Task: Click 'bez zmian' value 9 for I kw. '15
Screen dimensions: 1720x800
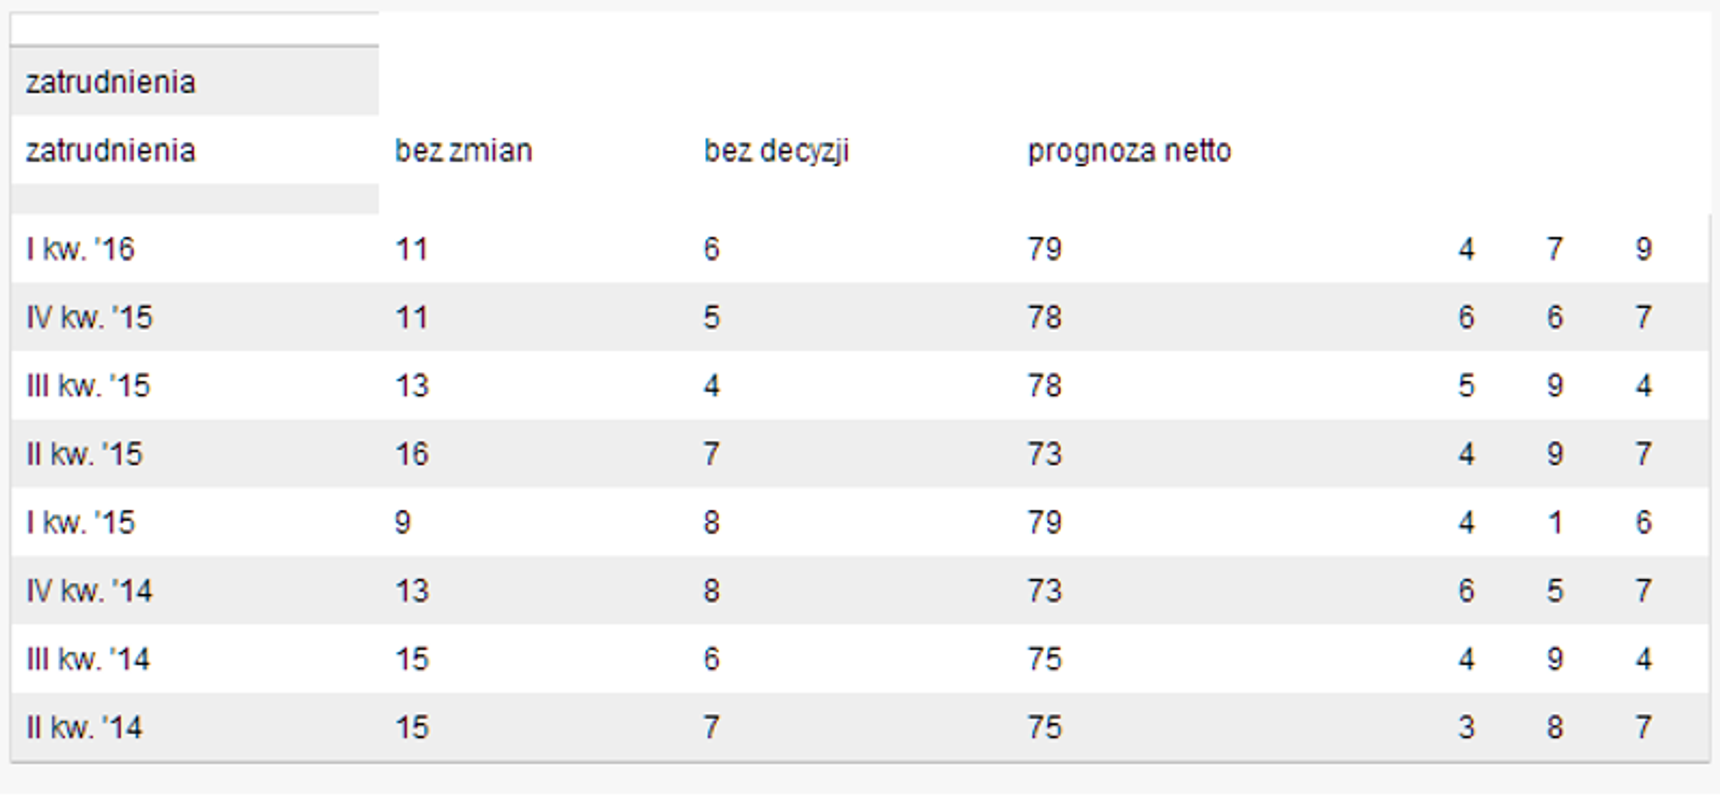Action: [402, 523]
